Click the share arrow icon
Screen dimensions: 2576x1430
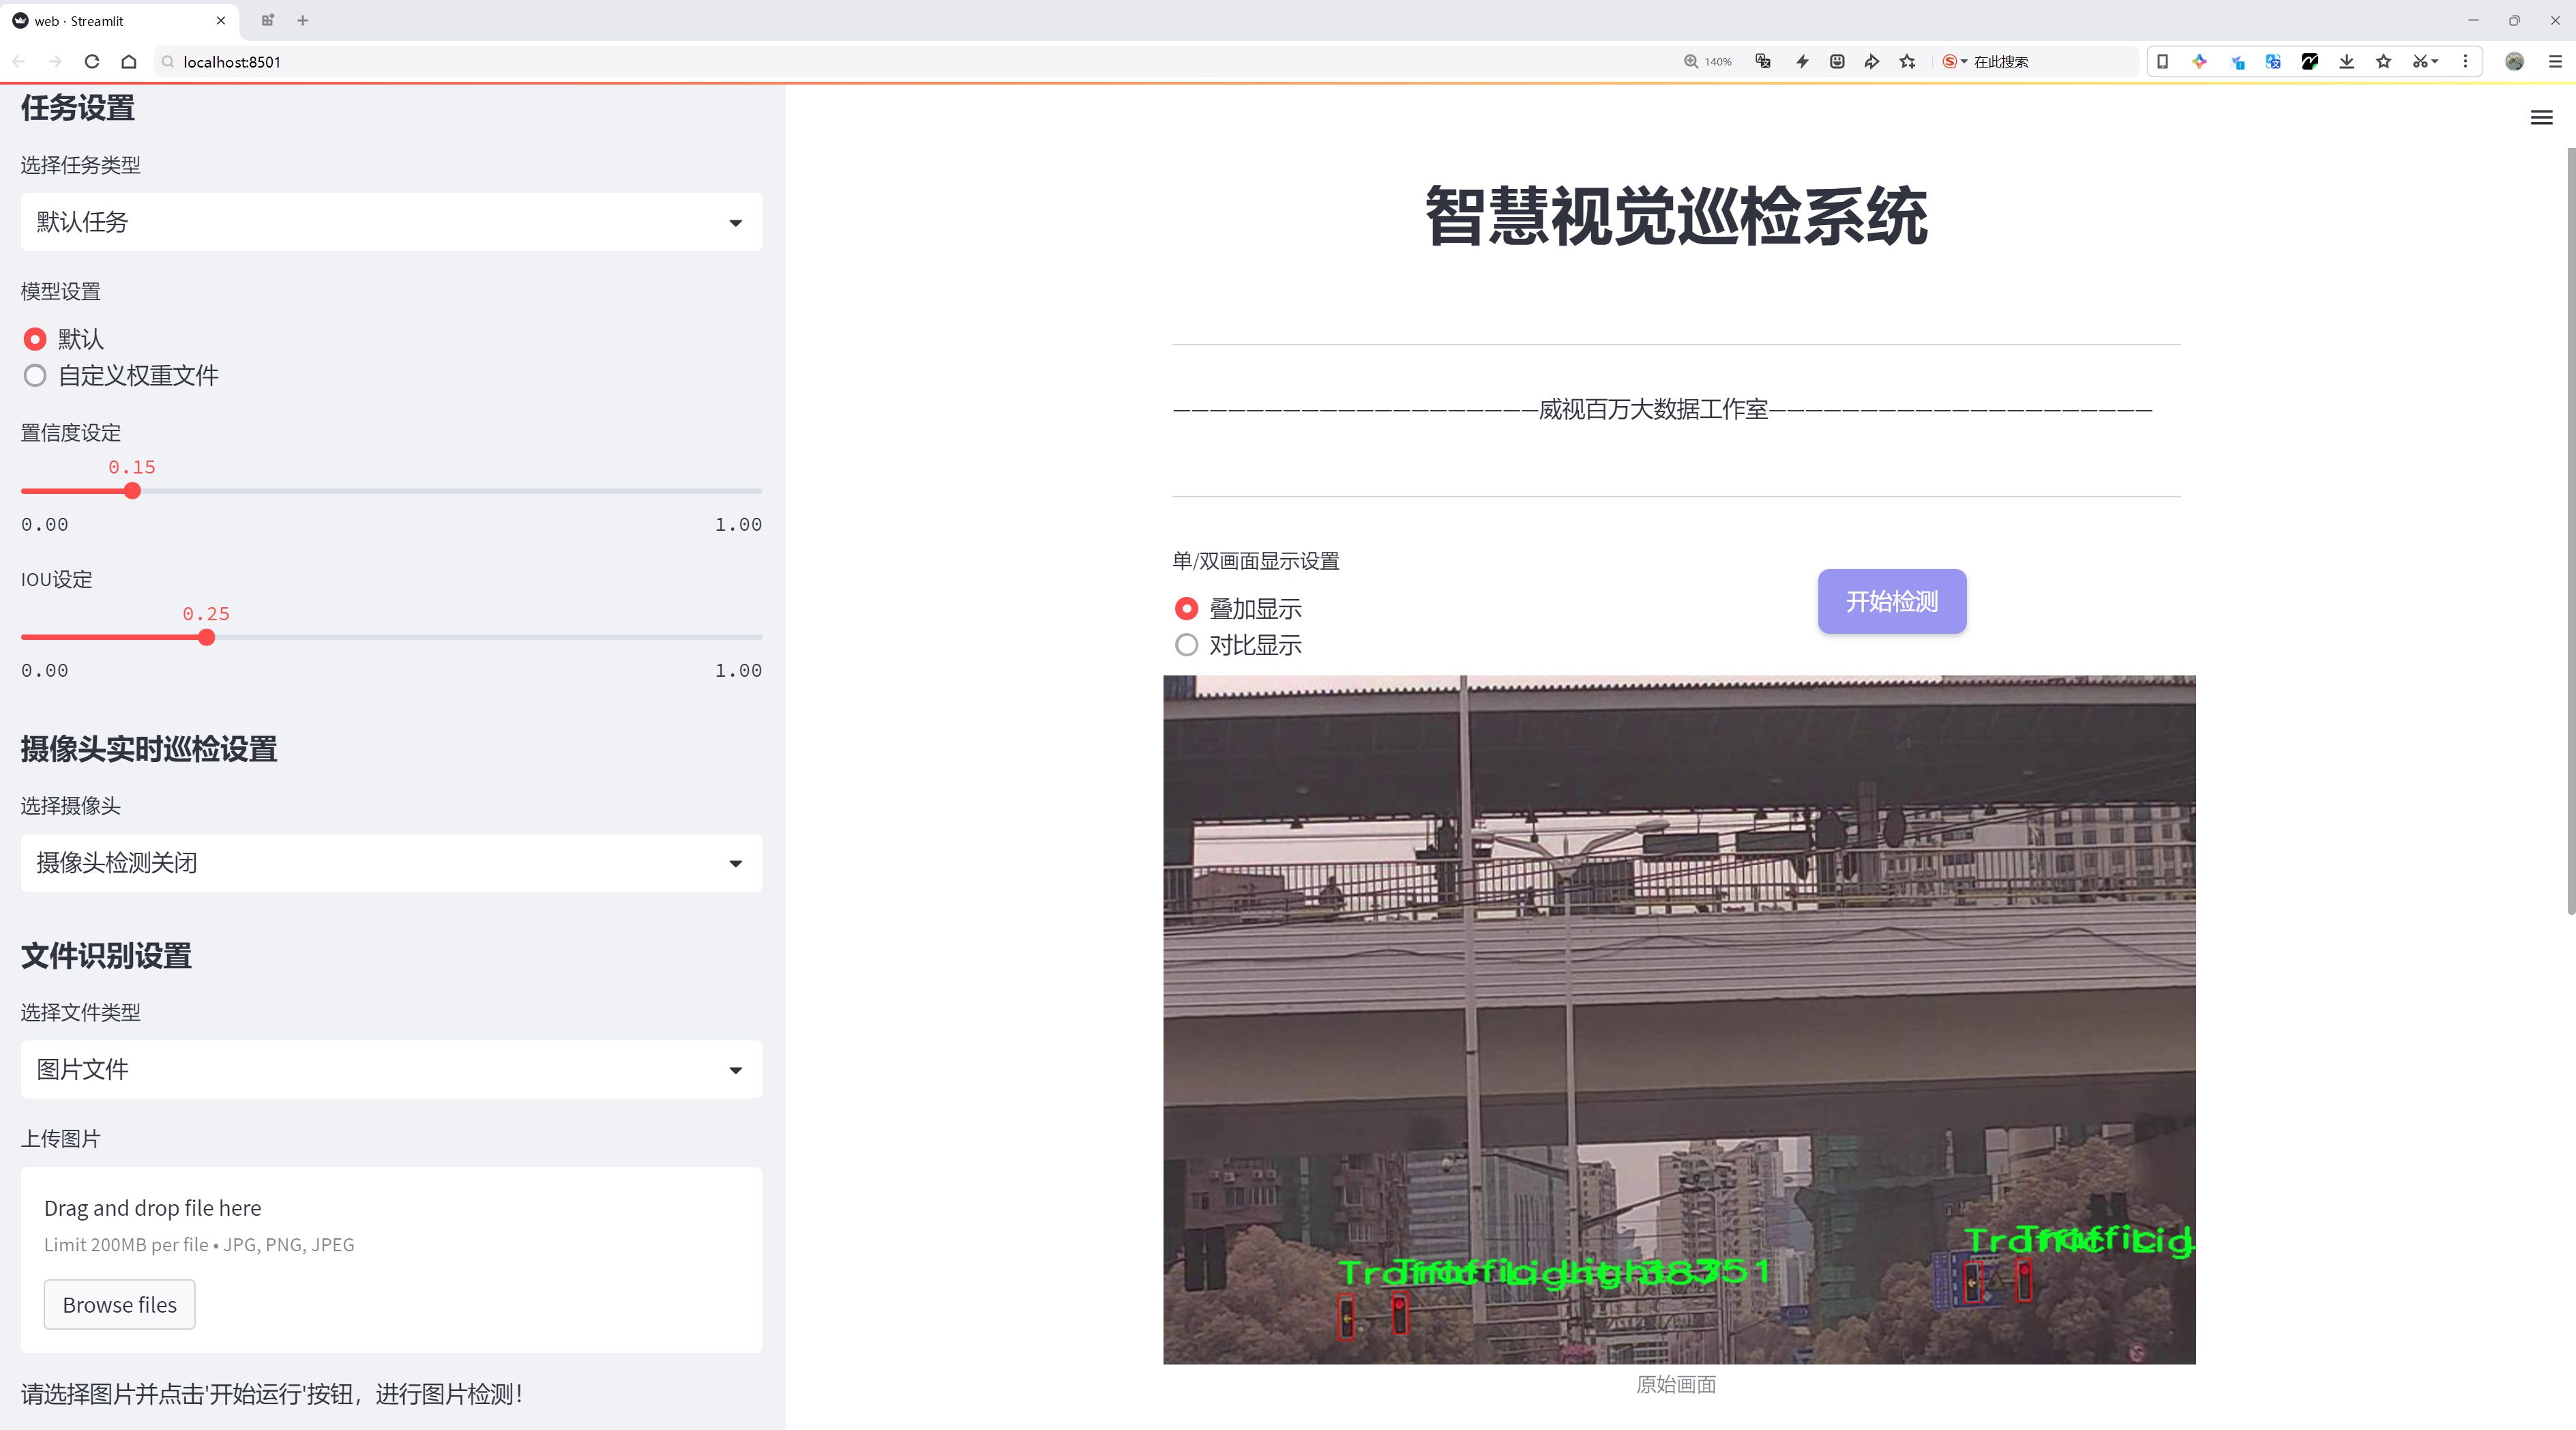point(1871,62)
